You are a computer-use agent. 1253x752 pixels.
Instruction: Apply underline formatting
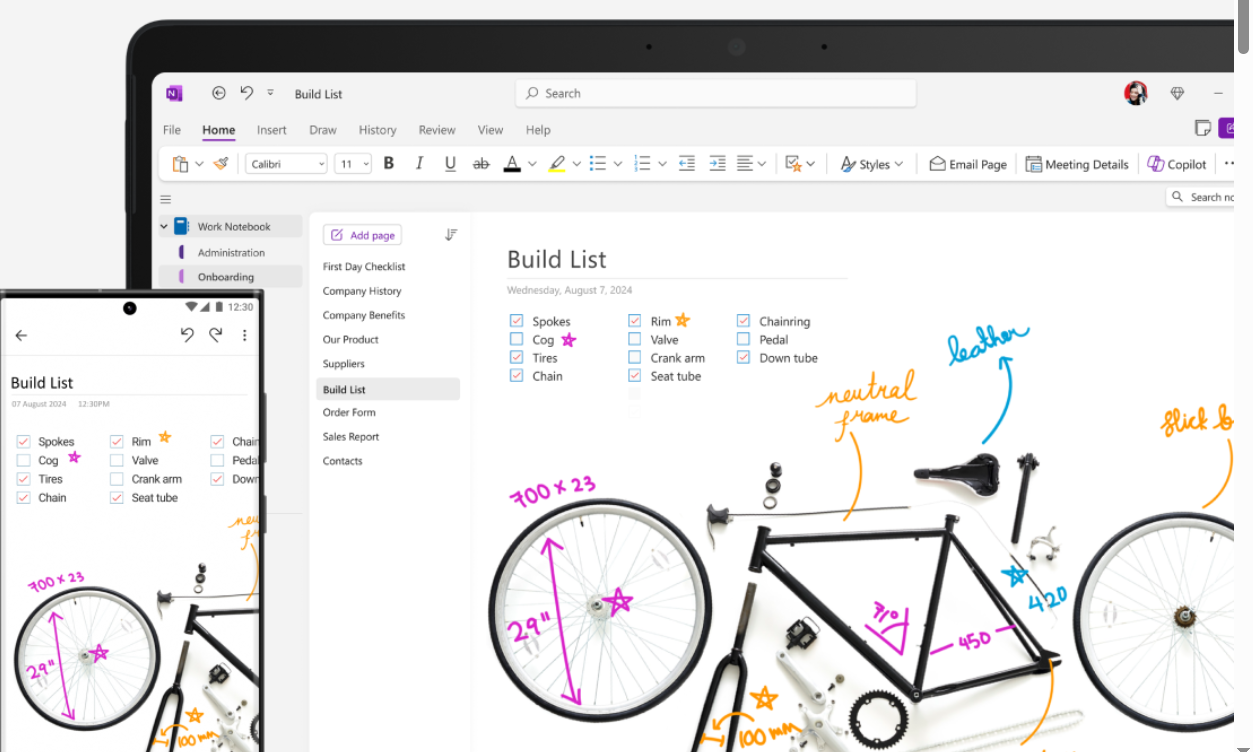click(450, 163)
